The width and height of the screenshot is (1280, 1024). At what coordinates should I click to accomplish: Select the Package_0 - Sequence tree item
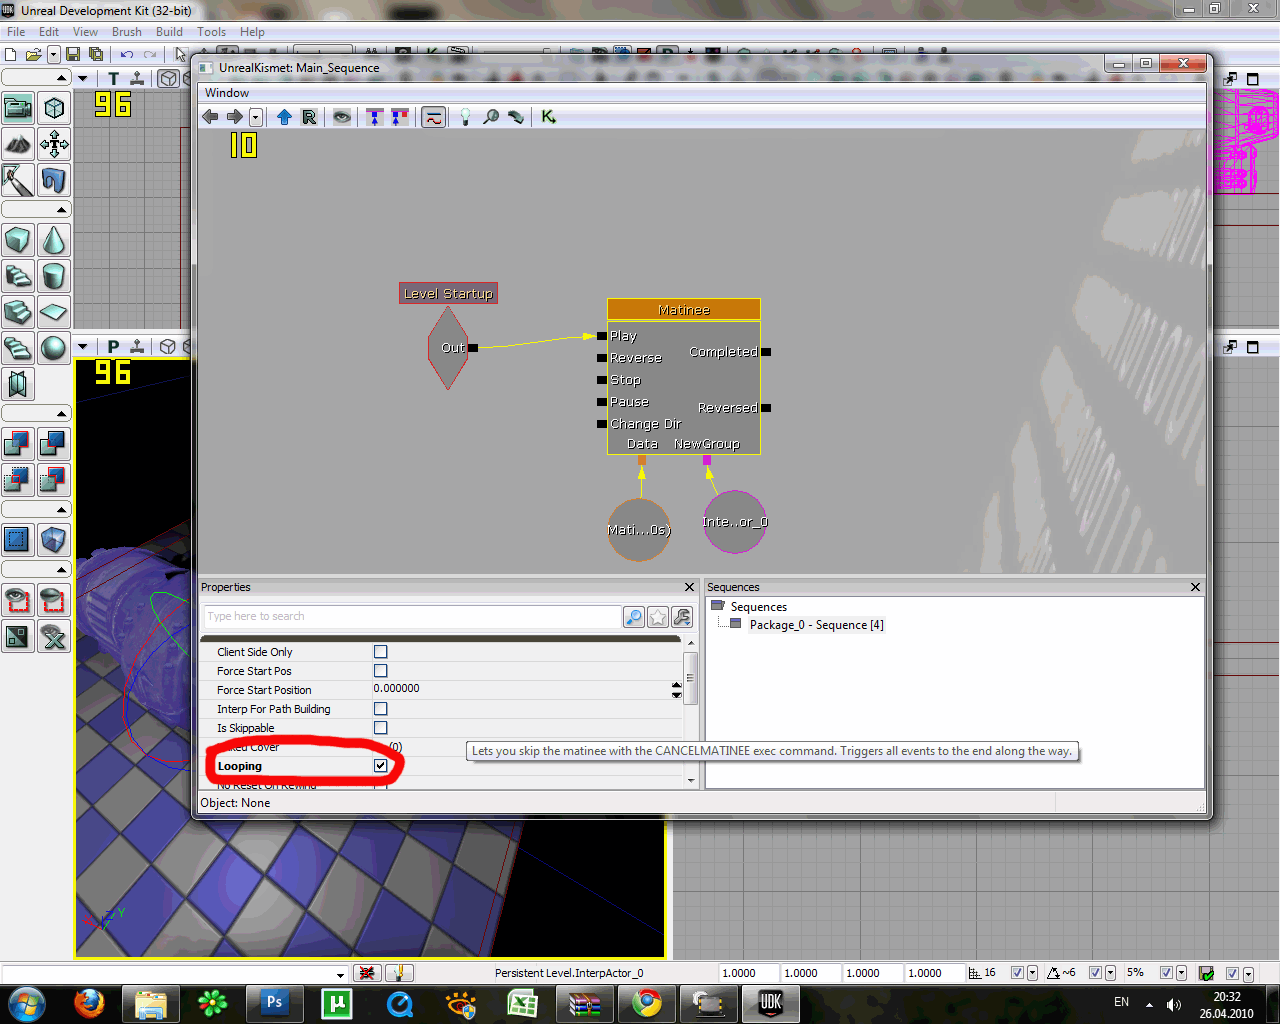[816, 625]
